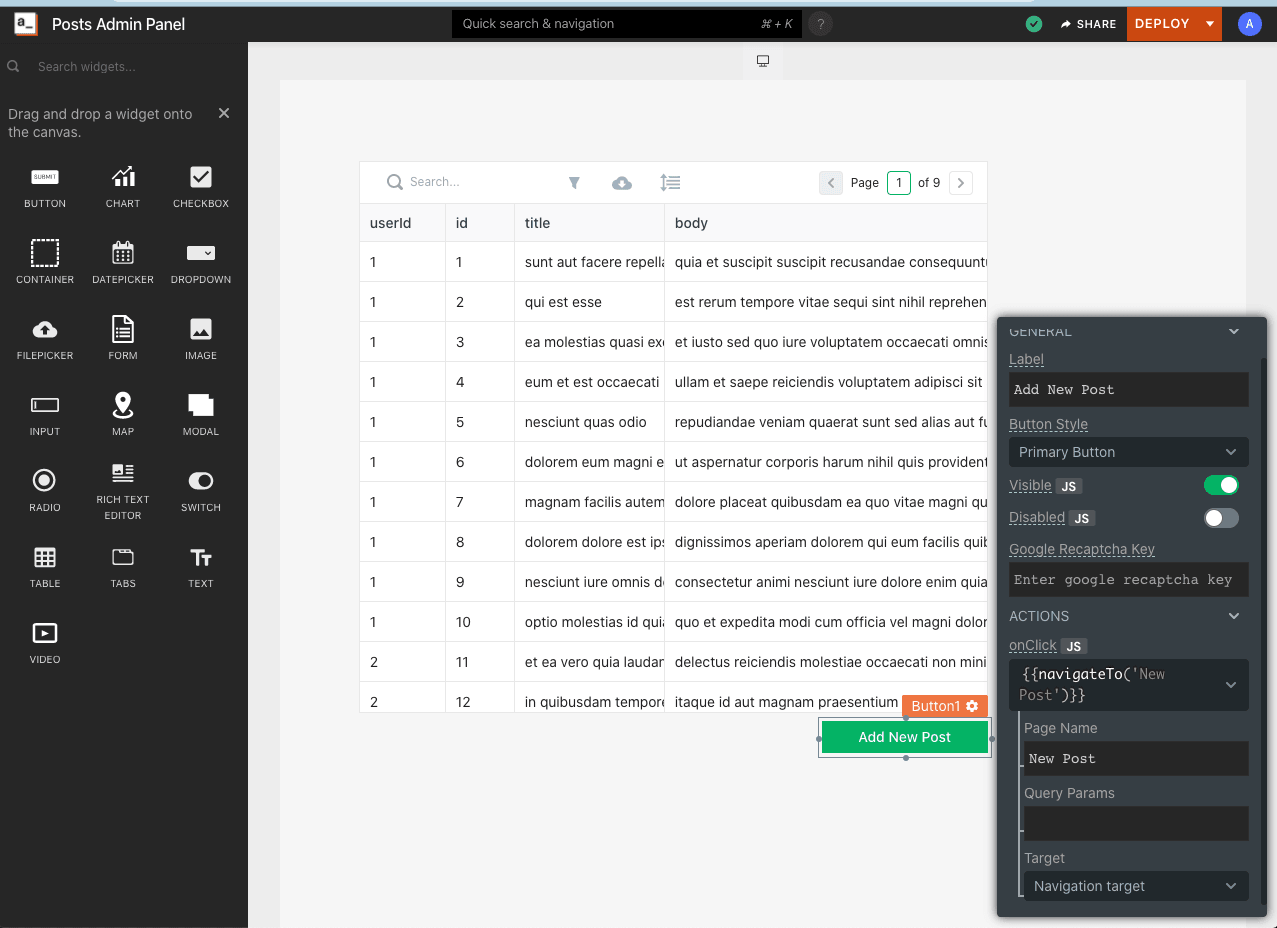The width and height of the screenshot is (1277, 928).
Task: Open the help question mark icon
Action: 820,24
